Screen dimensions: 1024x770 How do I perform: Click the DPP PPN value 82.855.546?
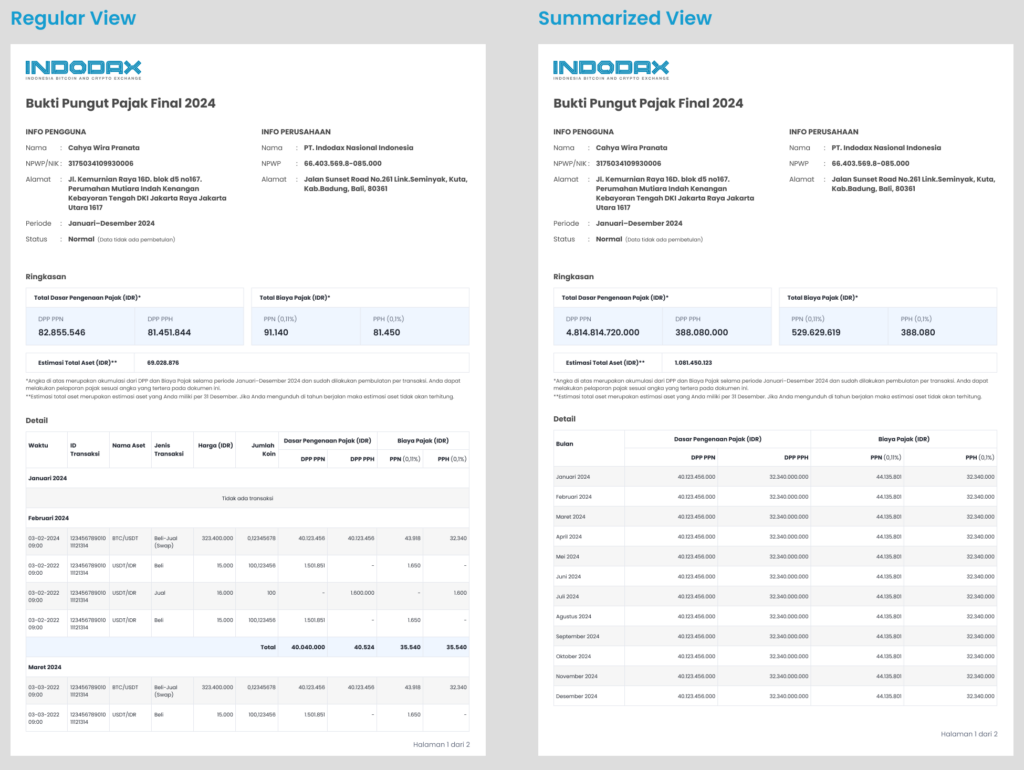62,332
